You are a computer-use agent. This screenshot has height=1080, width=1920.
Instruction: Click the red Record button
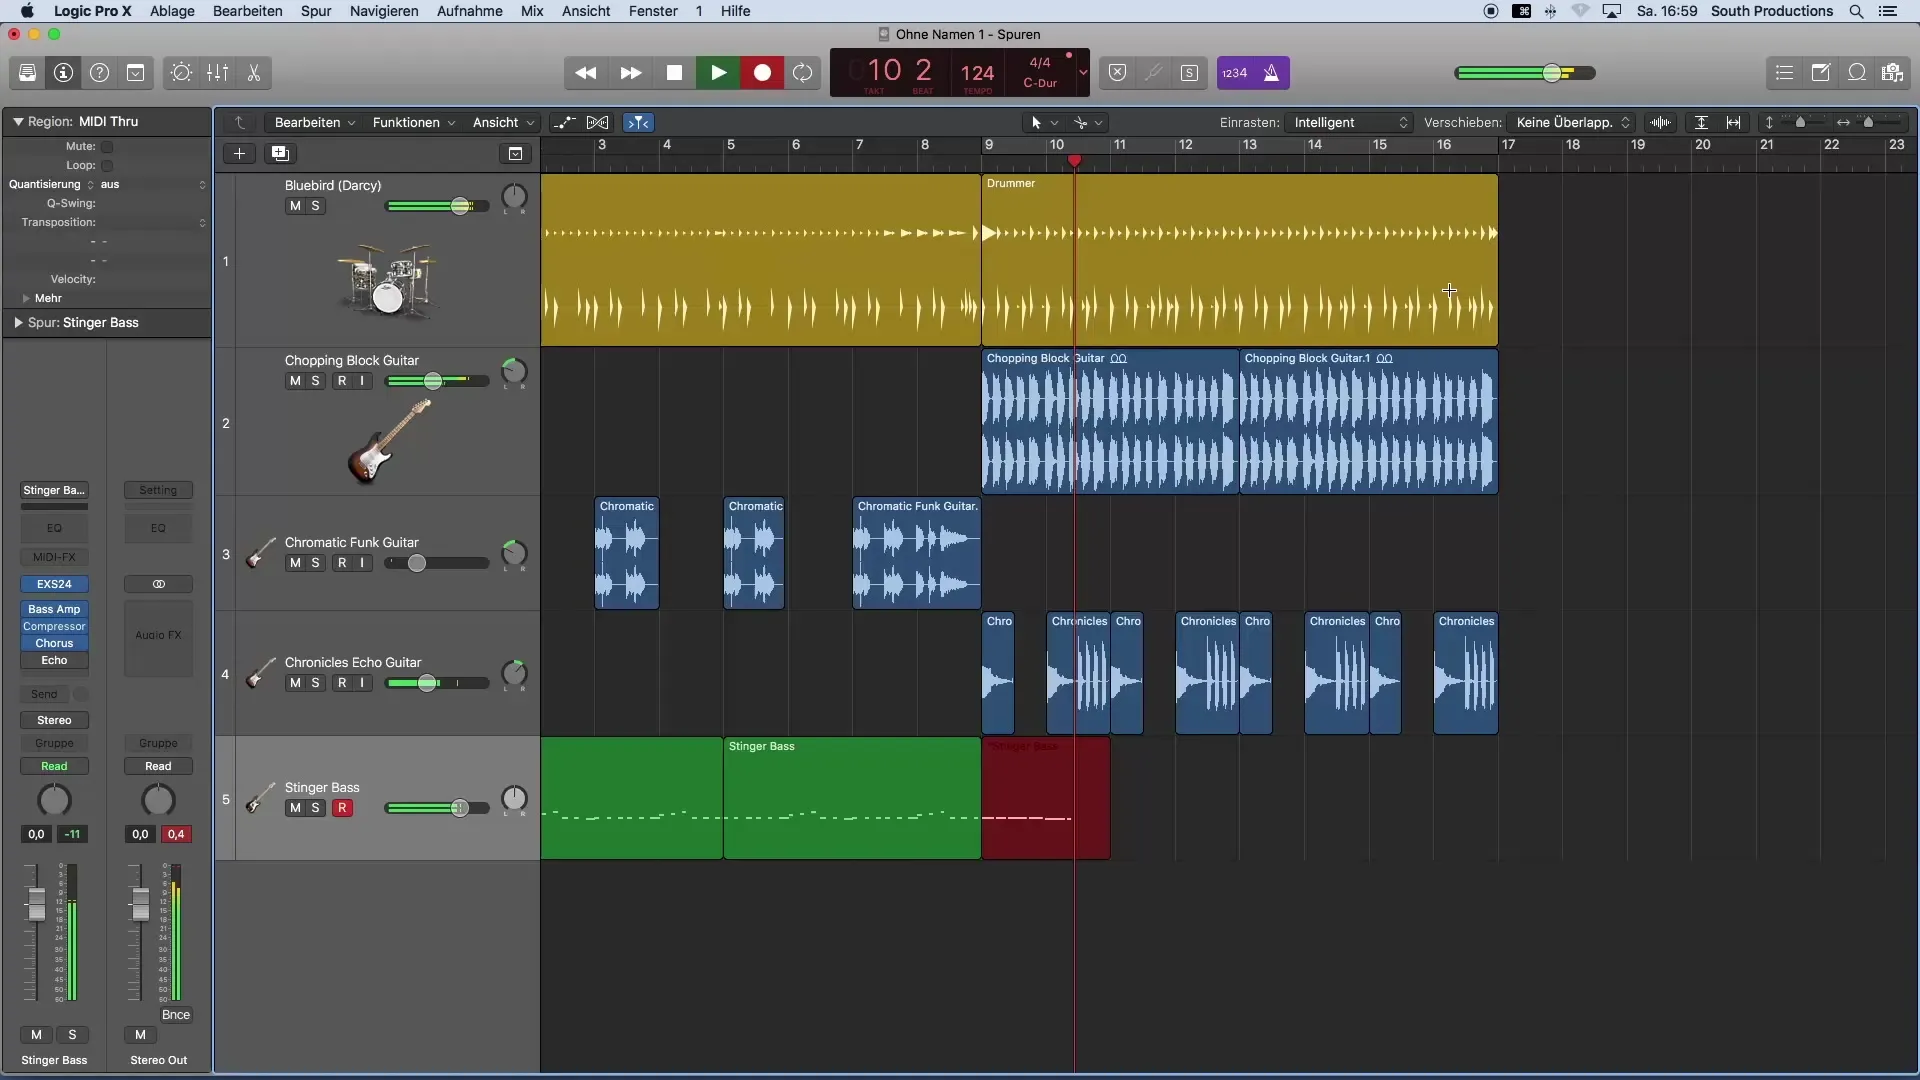coord(762,73)
